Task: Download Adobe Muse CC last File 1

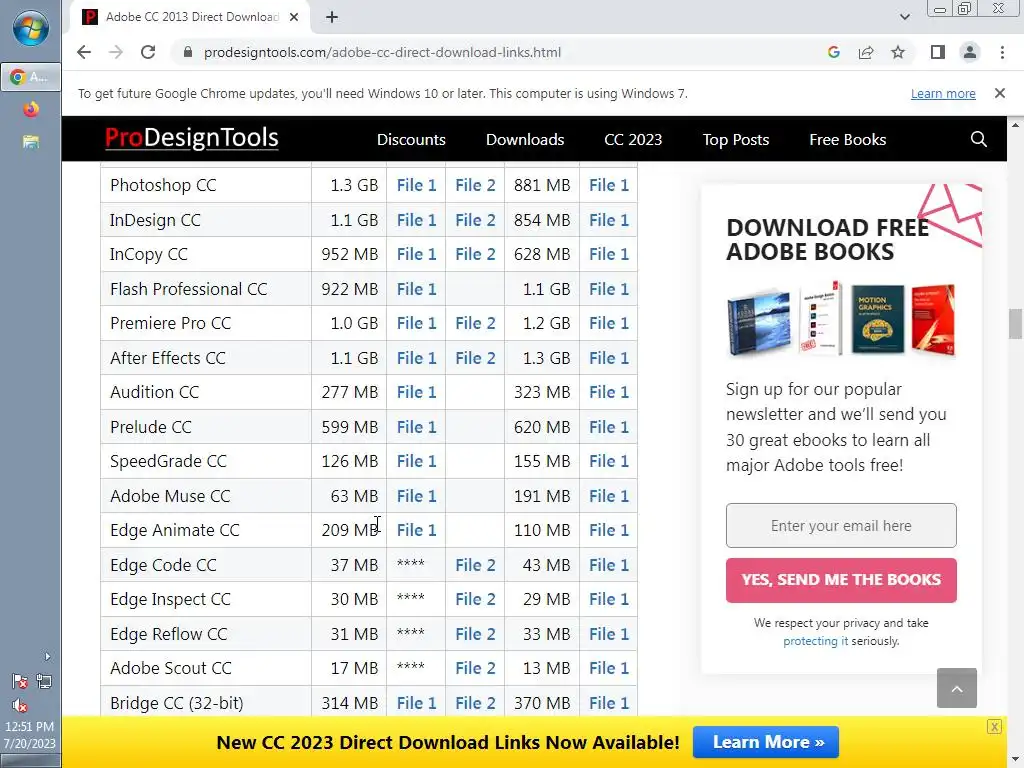Action: (x=609, y=496)
